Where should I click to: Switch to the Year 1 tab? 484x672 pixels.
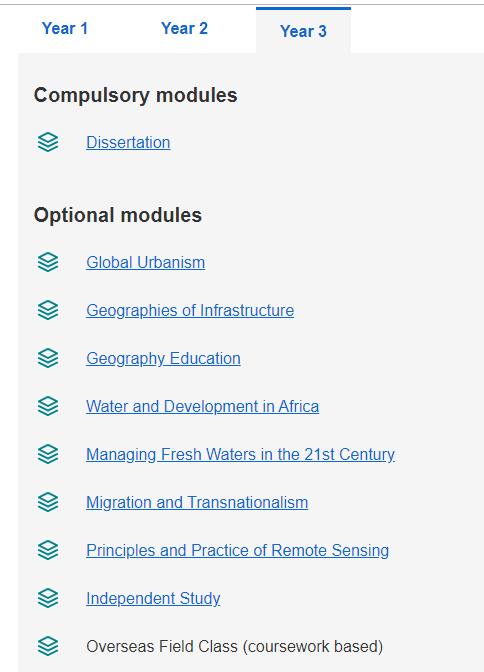point(65,29)
